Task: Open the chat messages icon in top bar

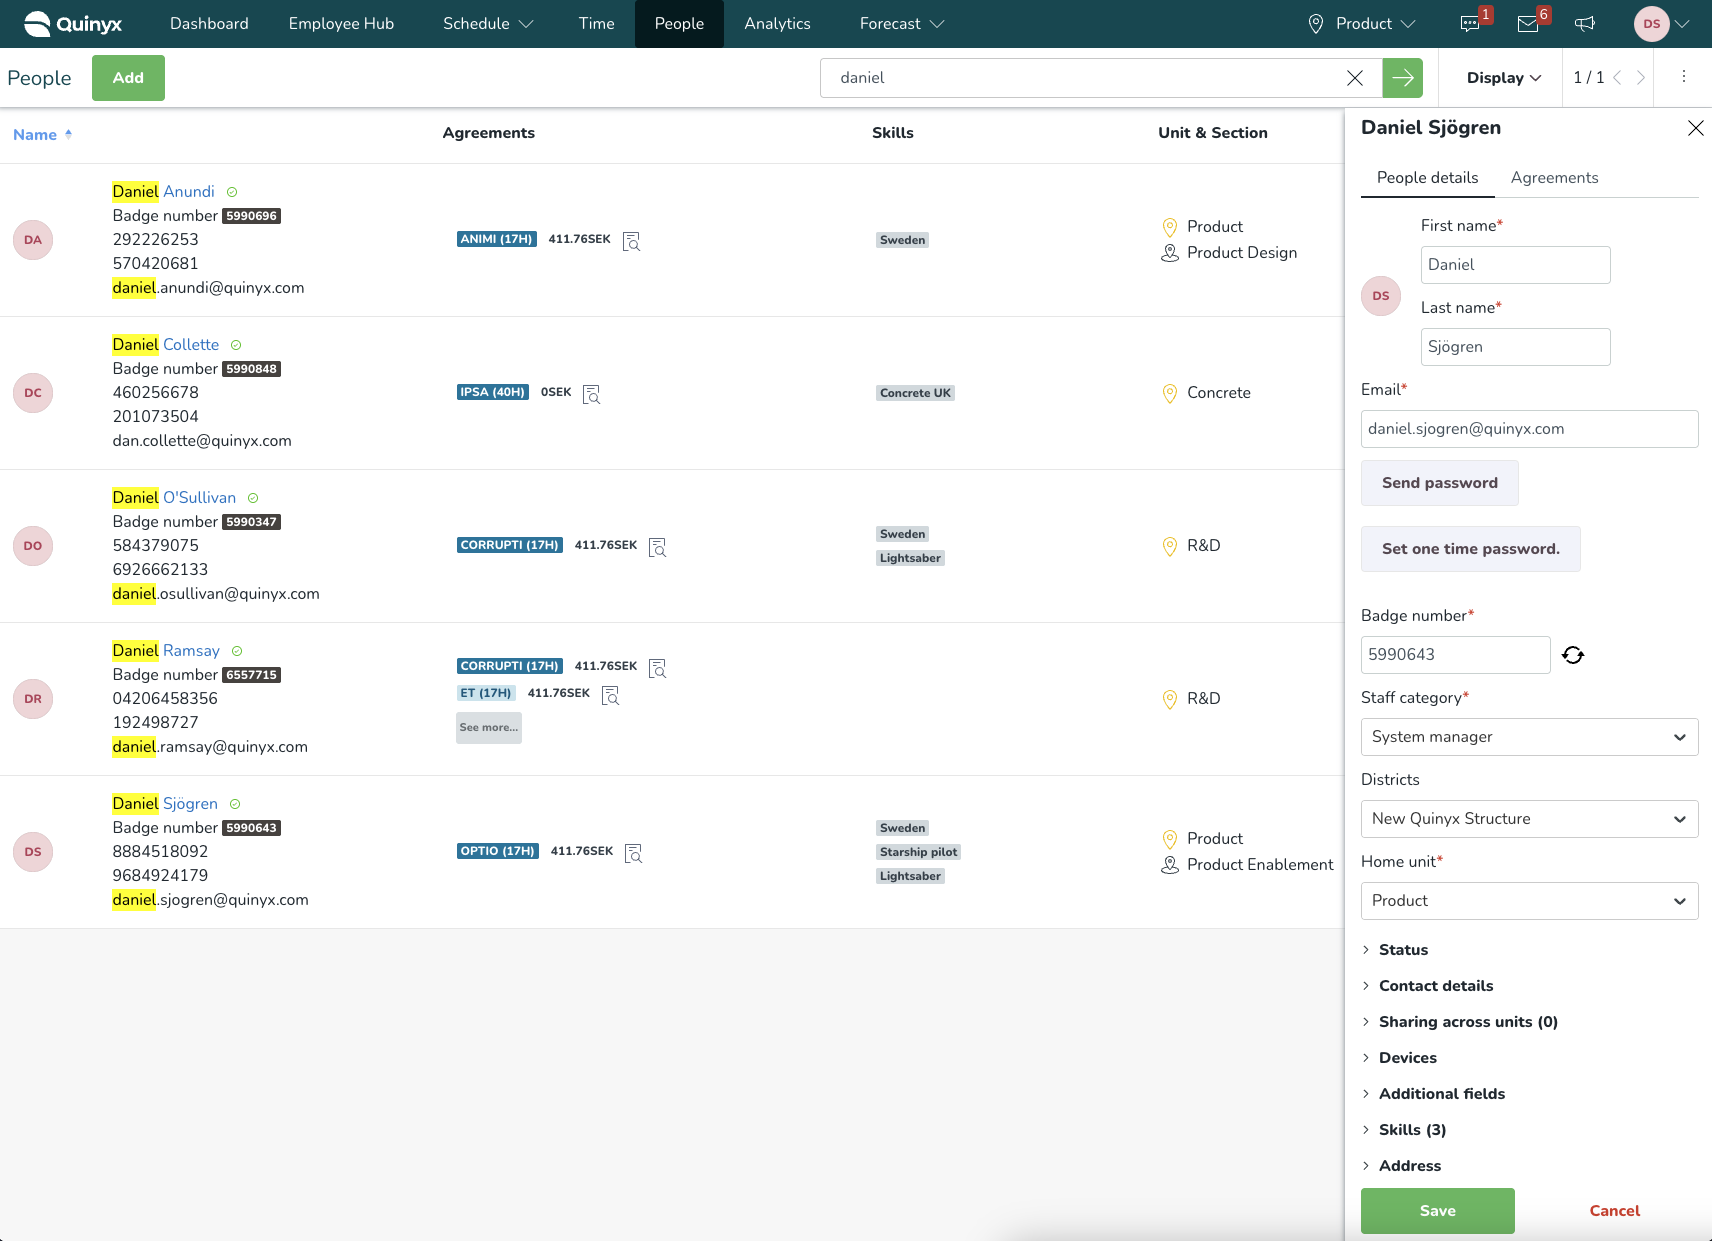Action: pyautogui.click(x=1470, y=24)
